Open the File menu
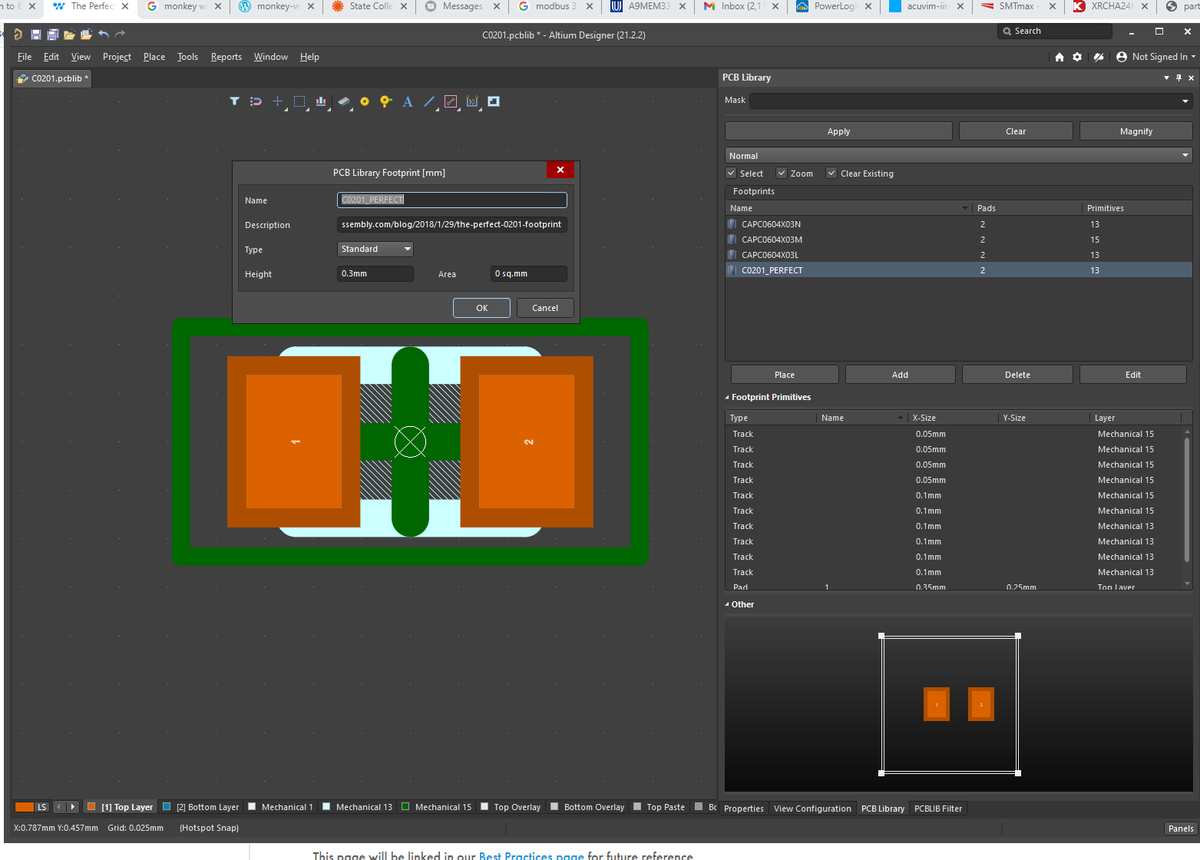Viewport: 1200px width, 860px height. (x=25, y=57)
